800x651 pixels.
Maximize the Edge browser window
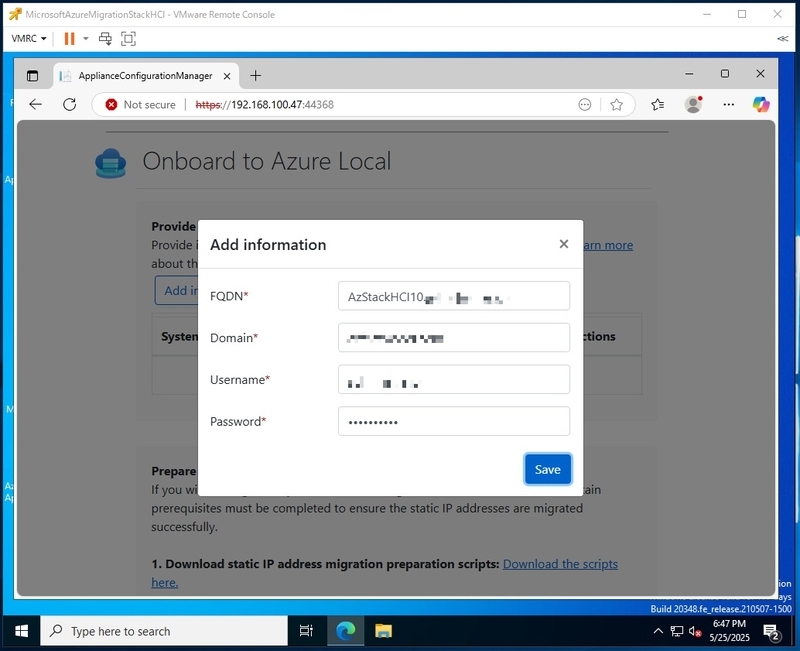(x=724, y=74)
